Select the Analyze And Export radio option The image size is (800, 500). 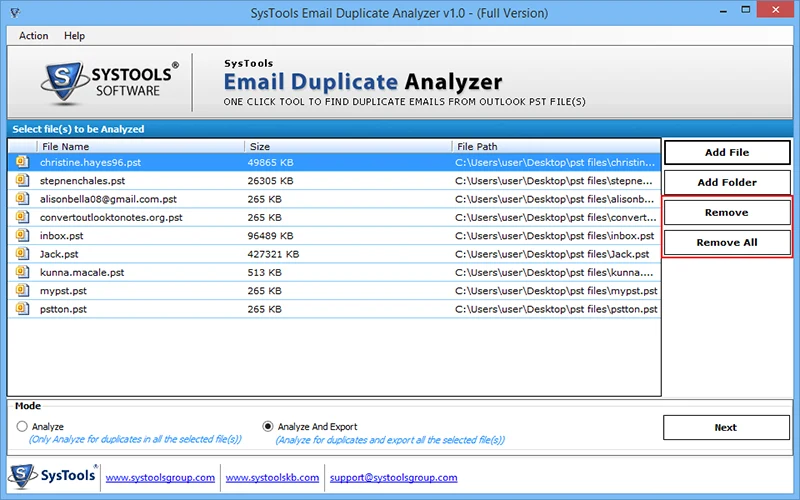pos(268,426)
